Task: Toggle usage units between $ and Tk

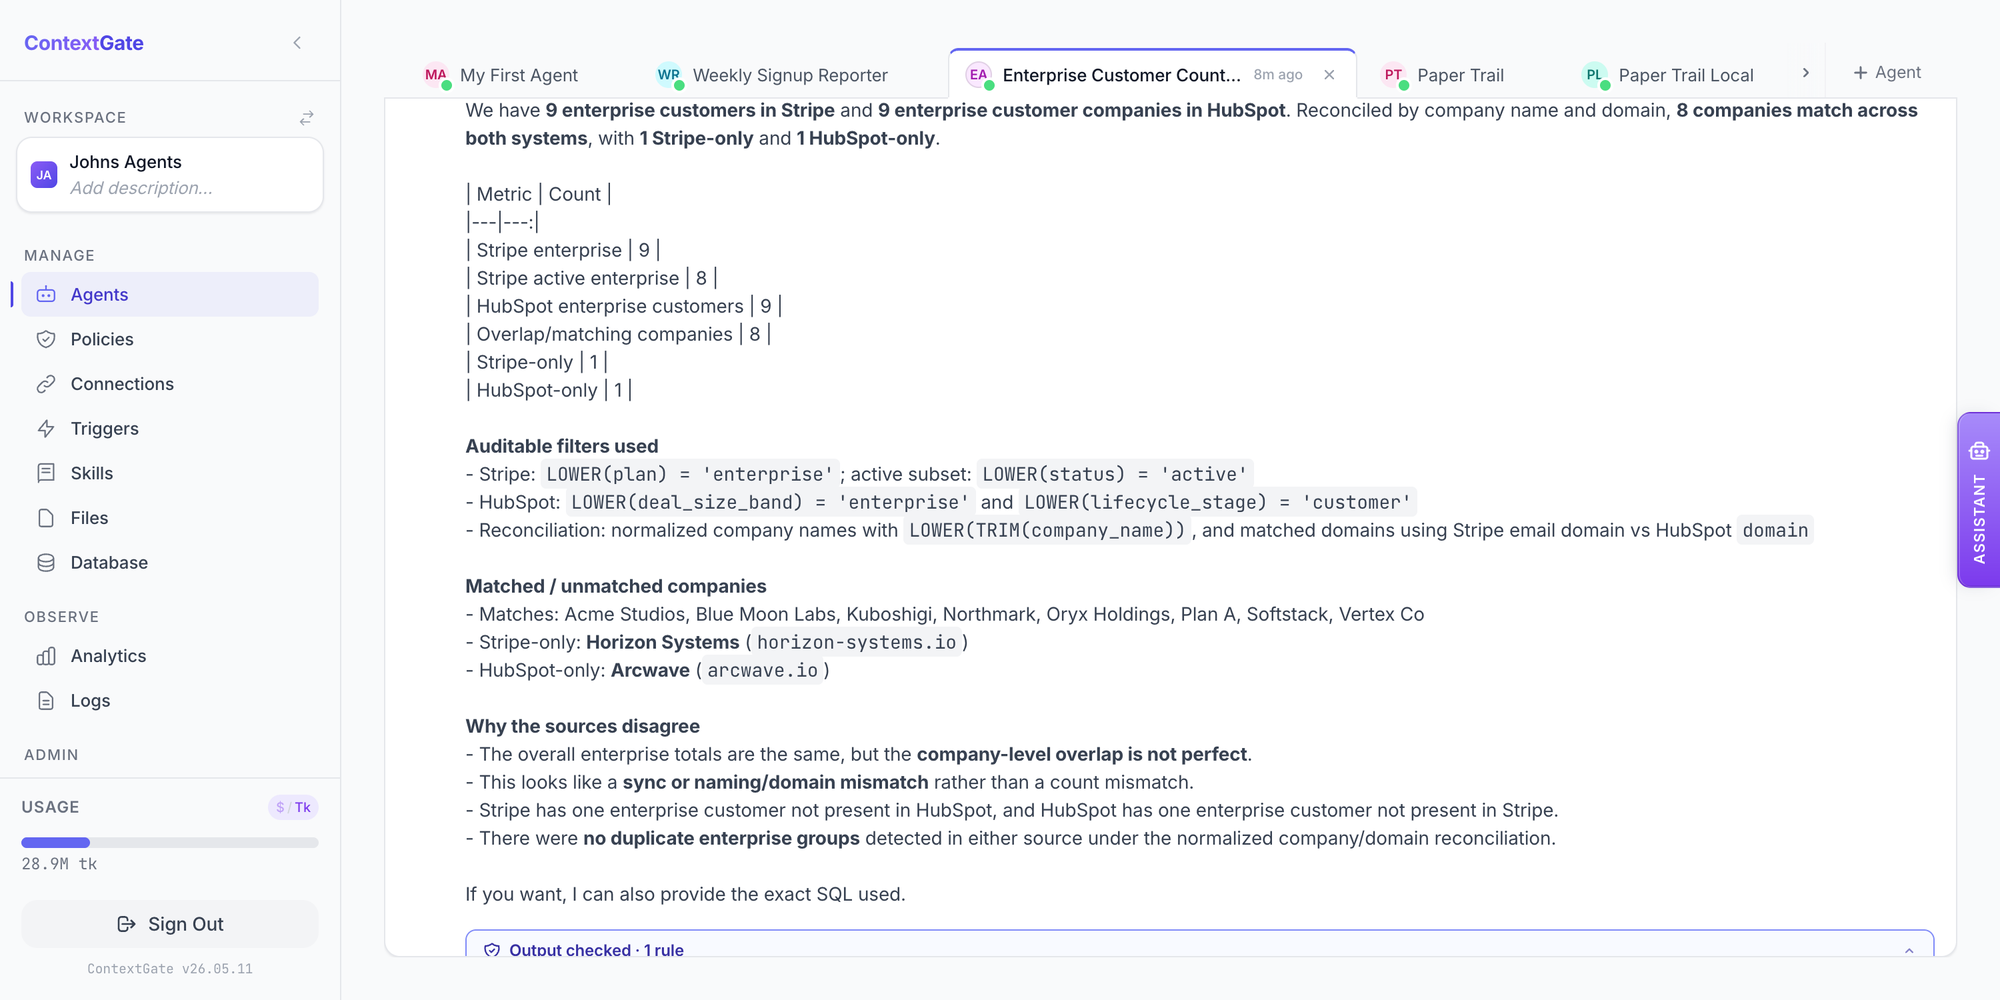Action: pos(293,807)
